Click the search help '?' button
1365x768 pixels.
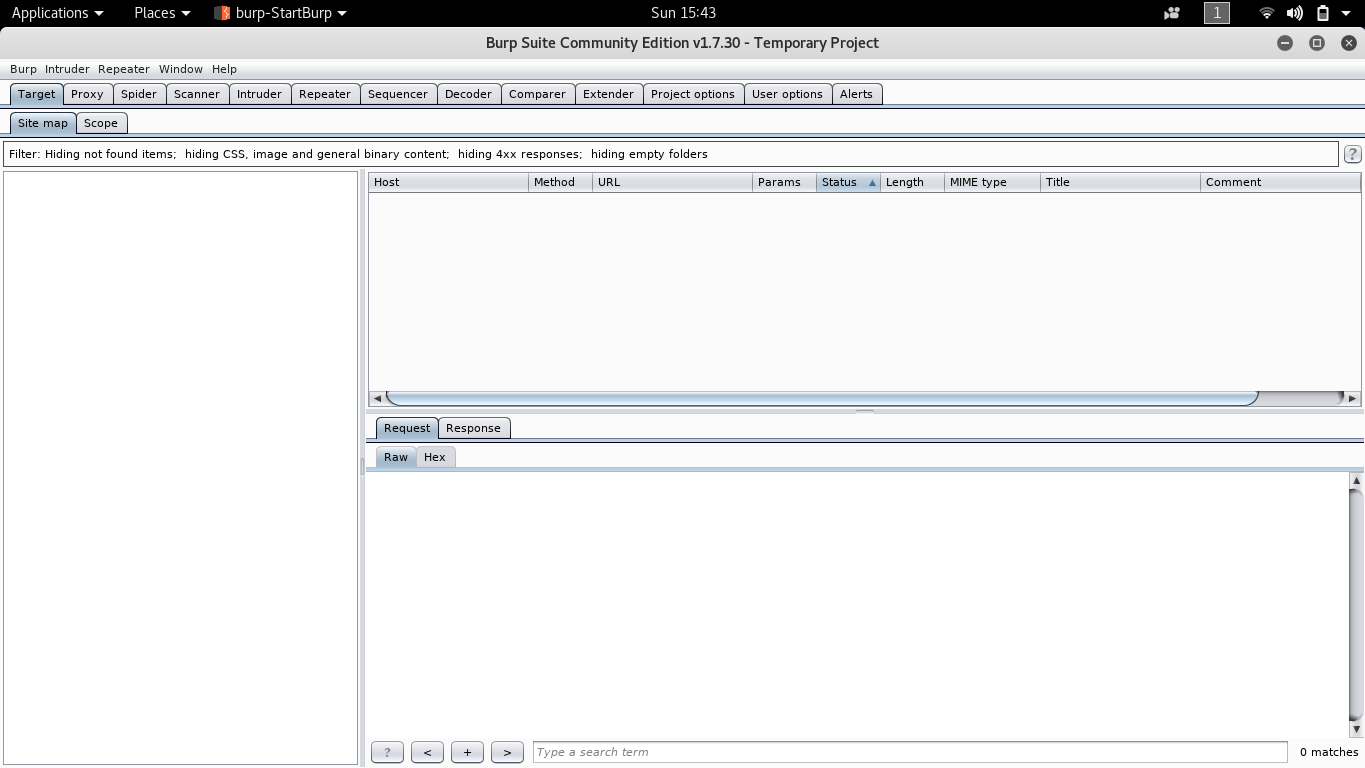(387, 752)
